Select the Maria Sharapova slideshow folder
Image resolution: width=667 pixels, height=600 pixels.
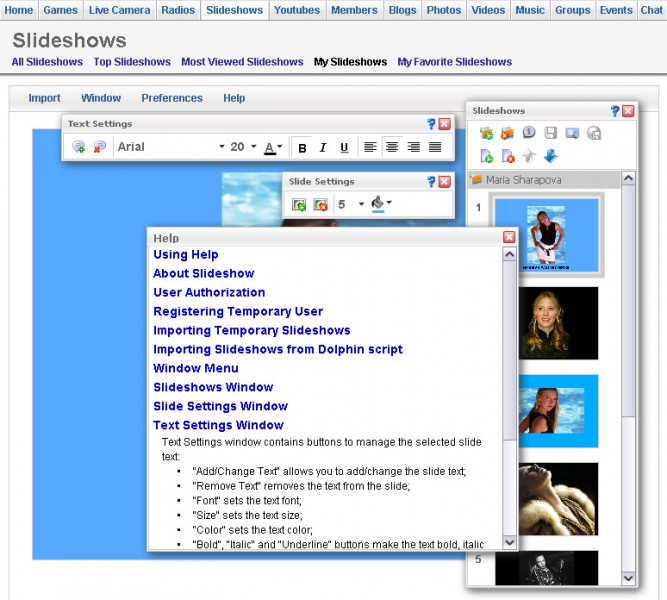(x=544, y=180)
